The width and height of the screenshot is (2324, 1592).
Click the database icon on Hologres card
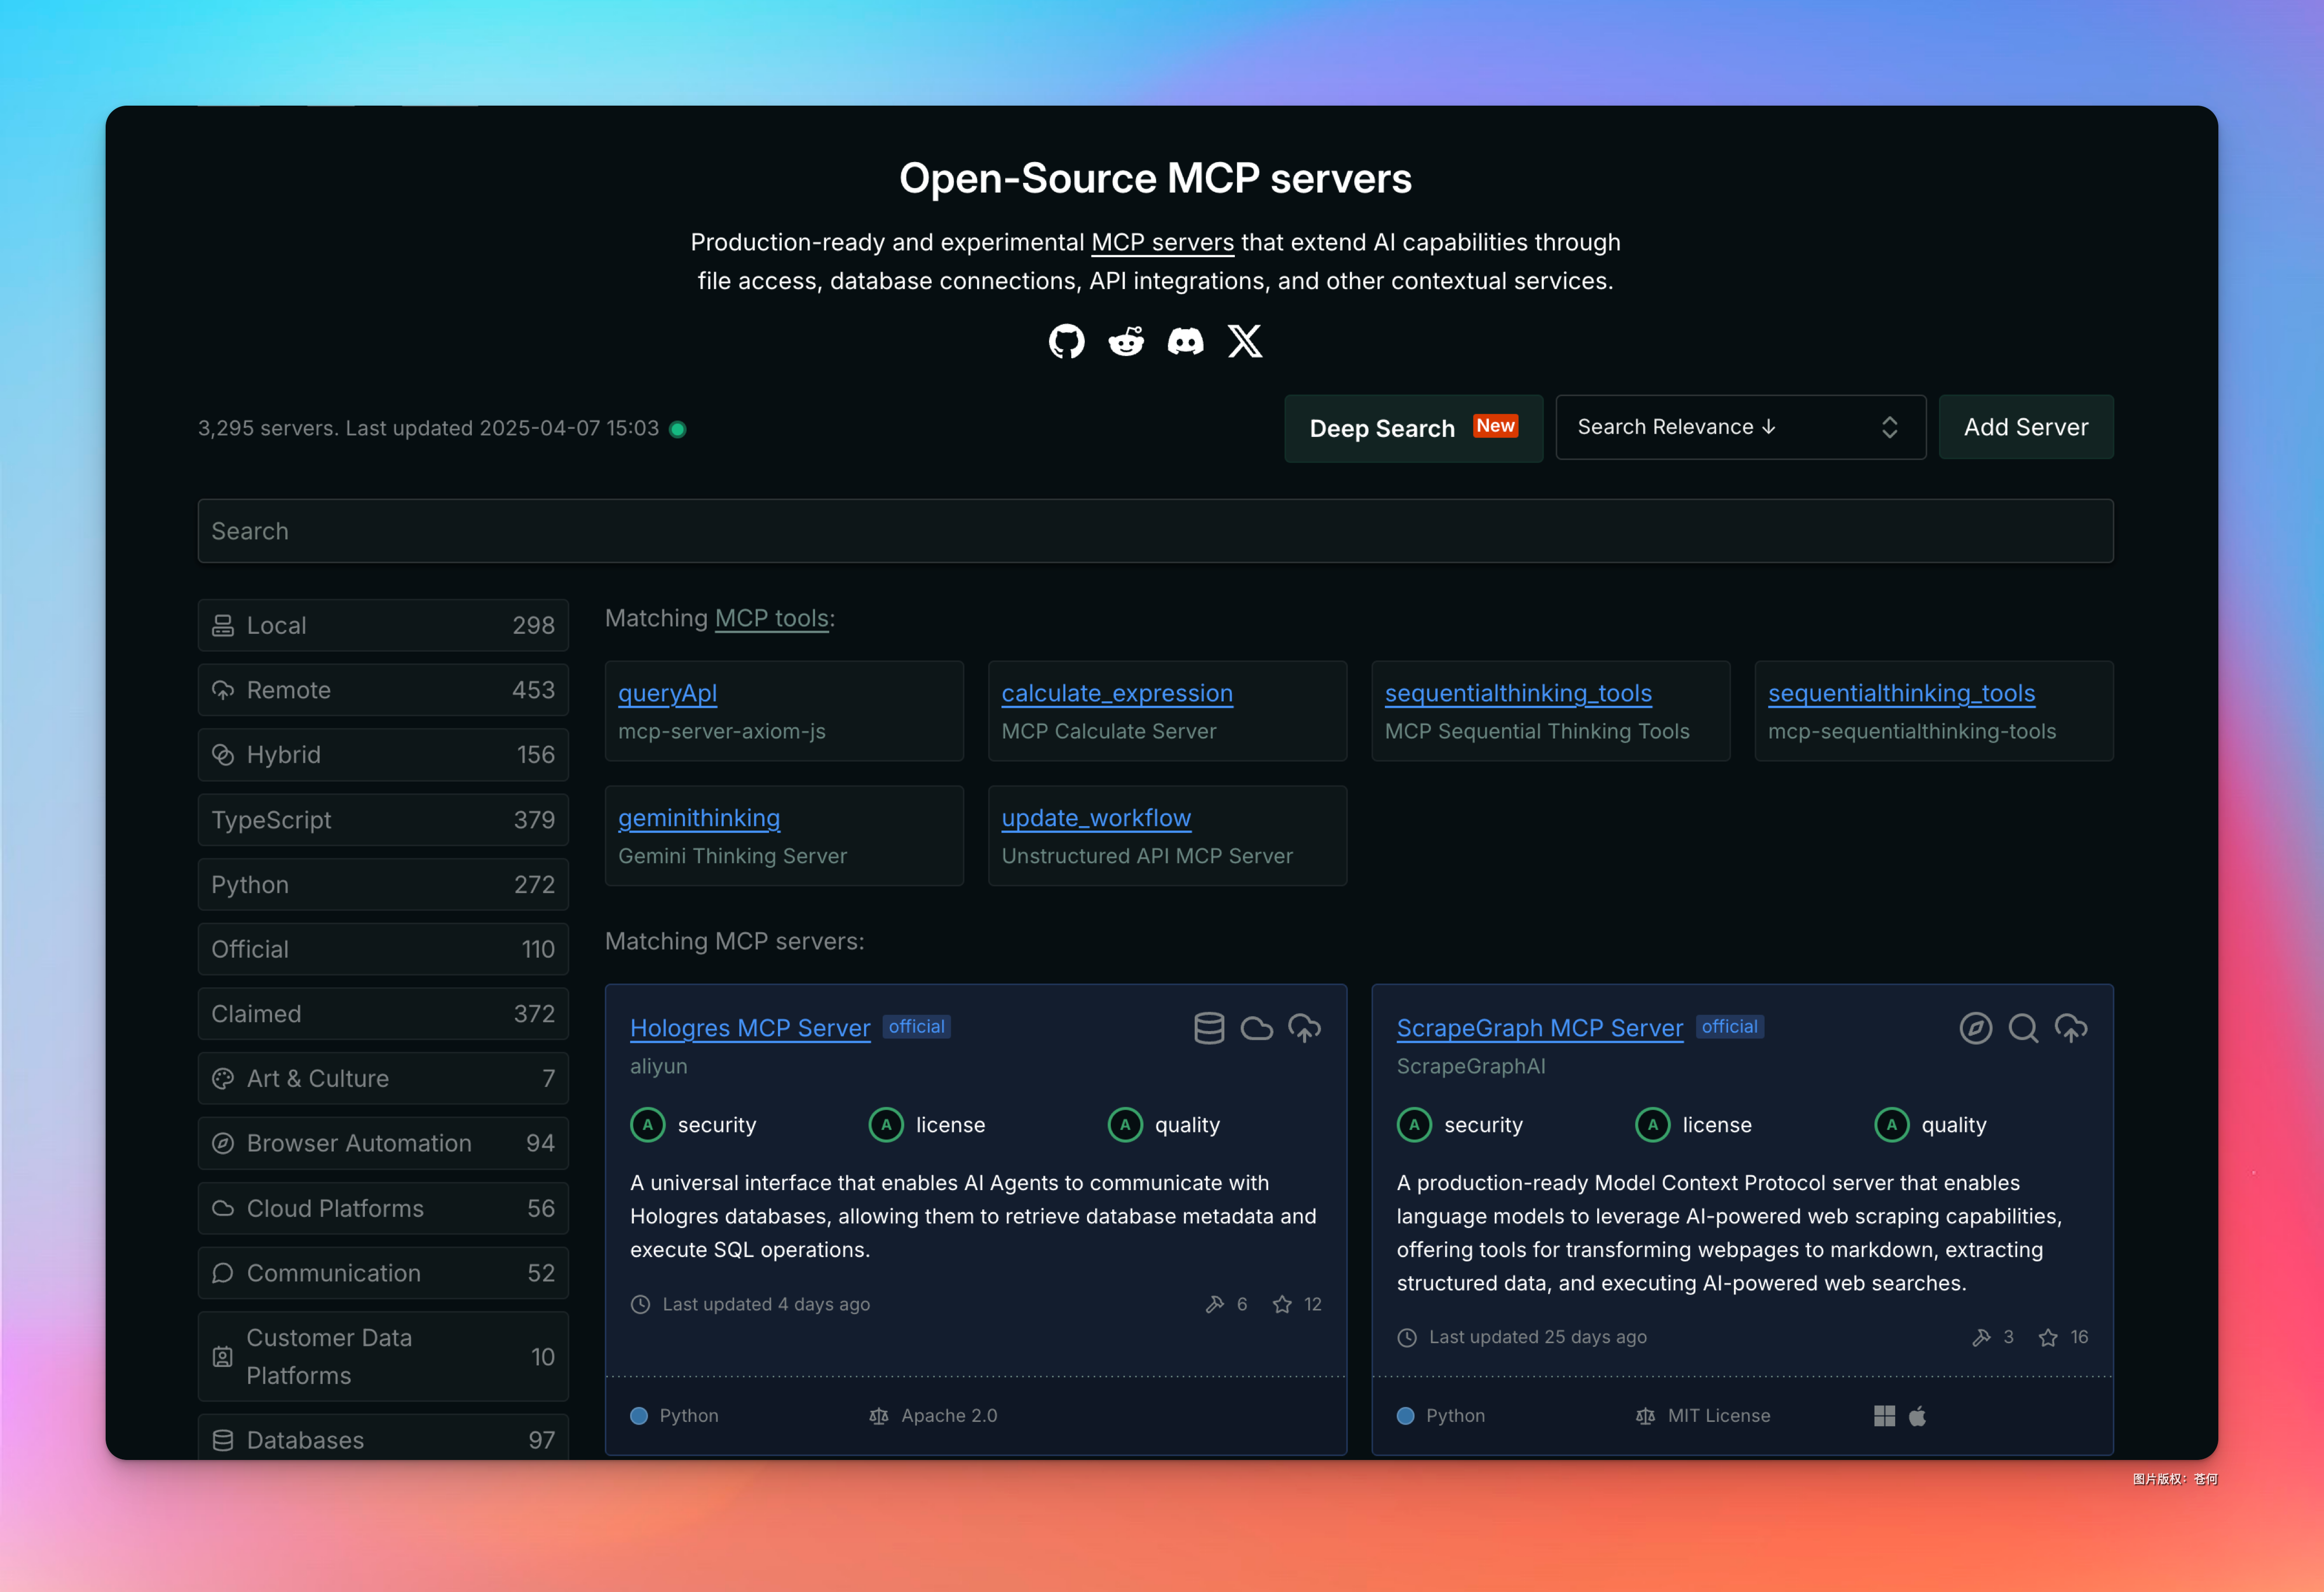pos(1209,1028)
